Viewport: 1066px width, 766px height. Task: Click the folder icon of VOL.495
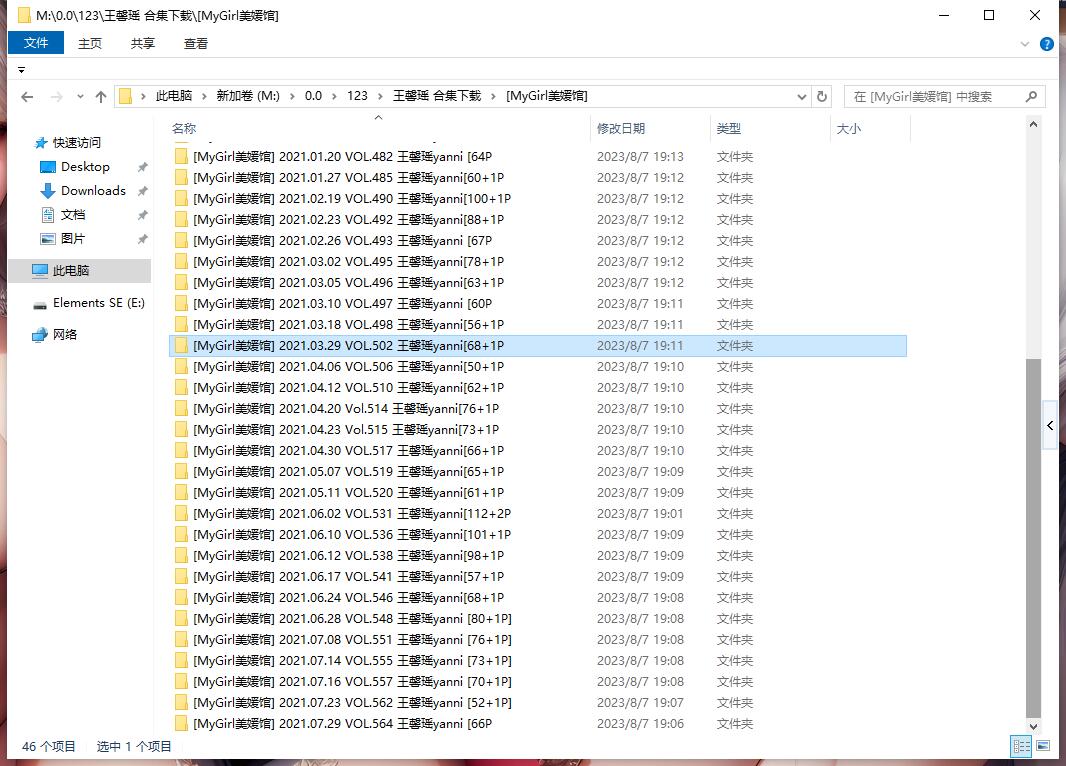pos(181,262)
